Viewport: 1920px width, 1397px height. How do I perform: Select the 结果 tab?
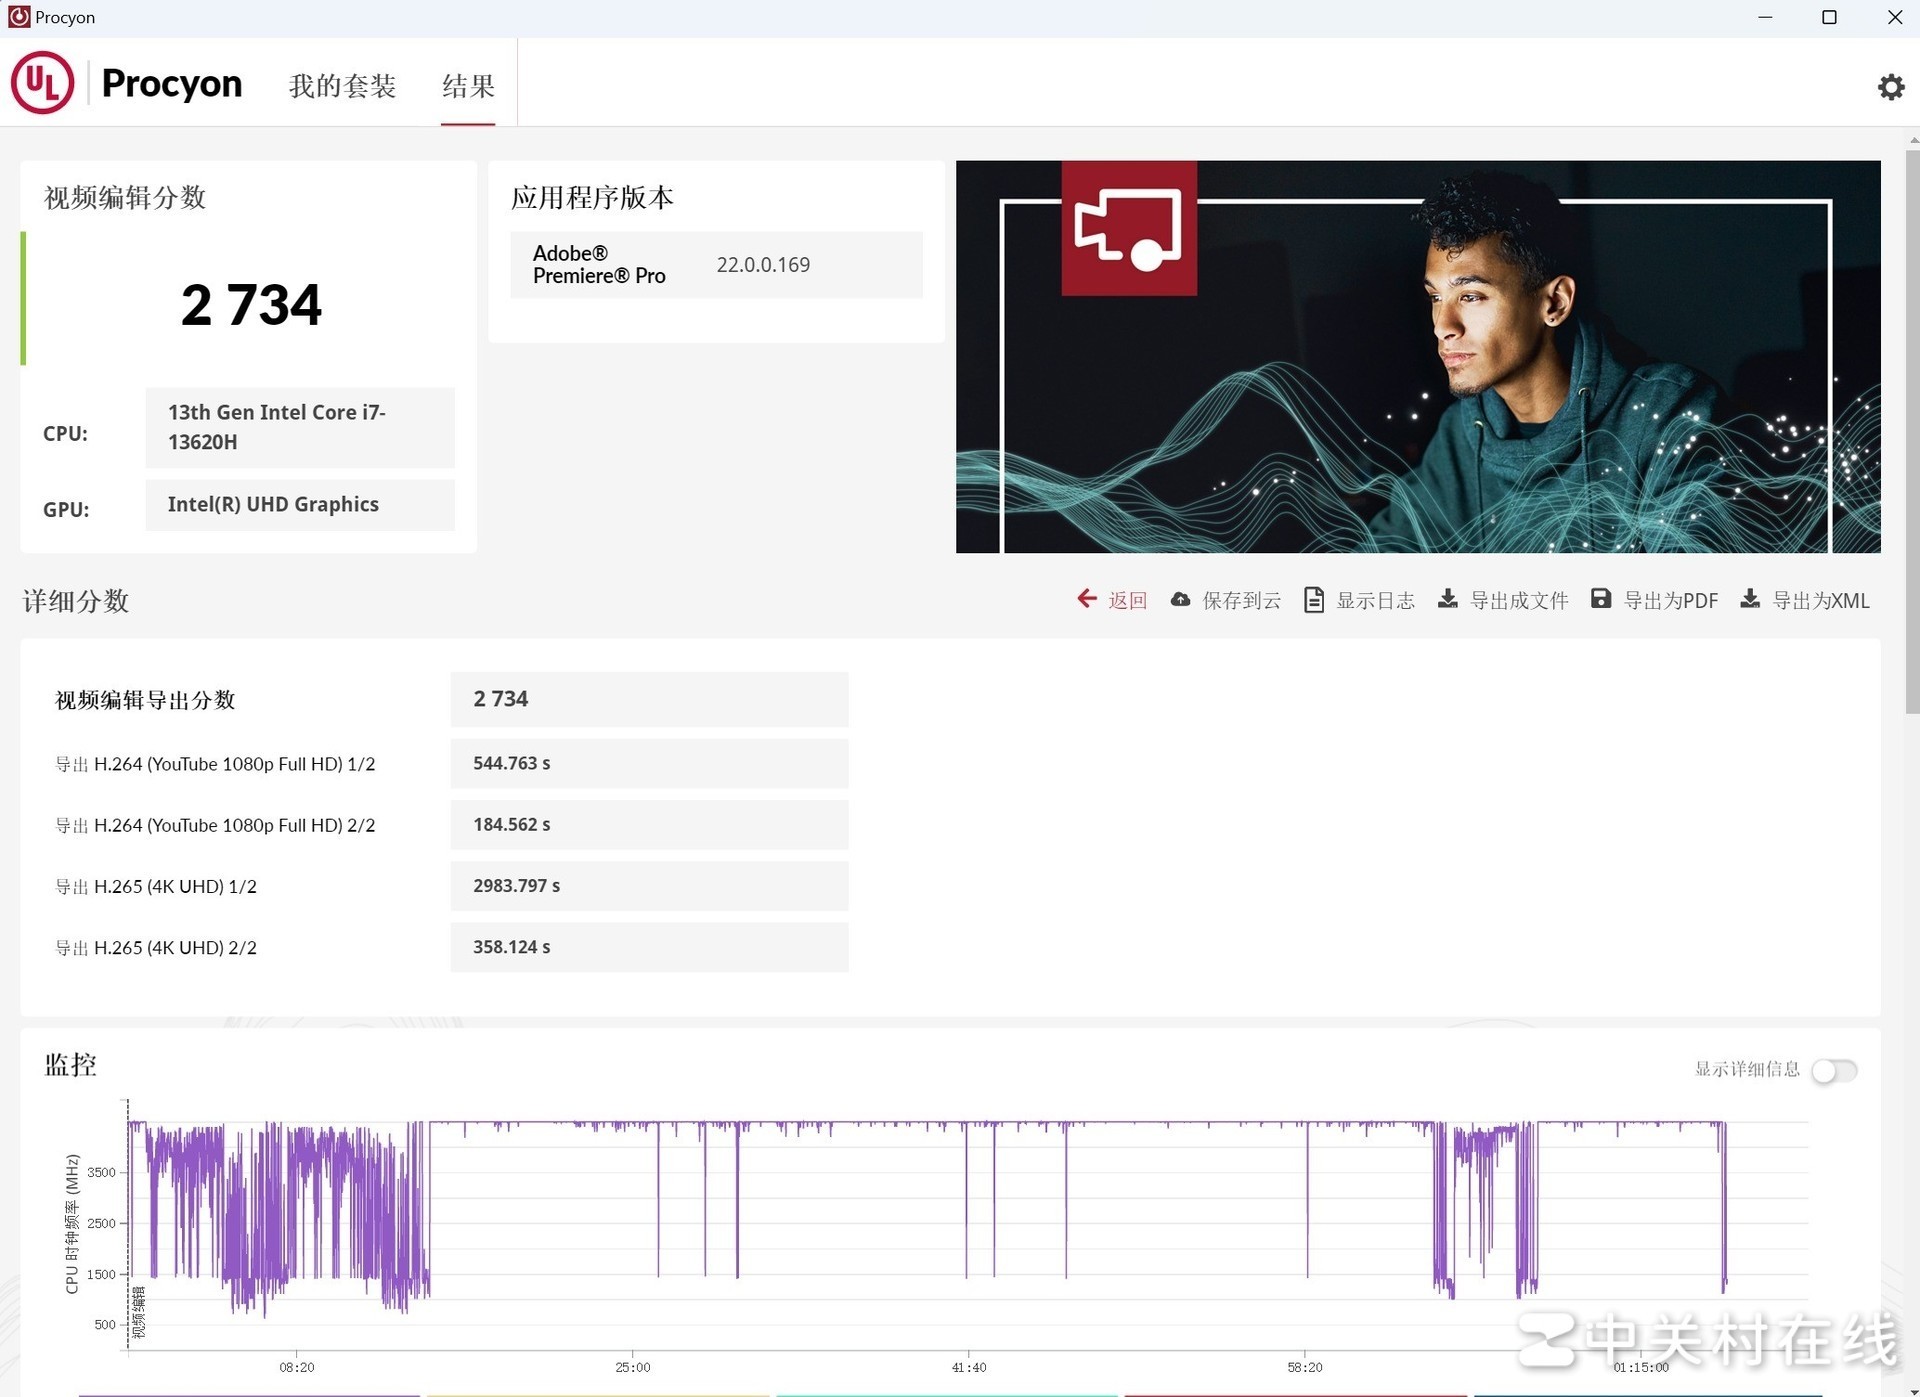[468, 86]
